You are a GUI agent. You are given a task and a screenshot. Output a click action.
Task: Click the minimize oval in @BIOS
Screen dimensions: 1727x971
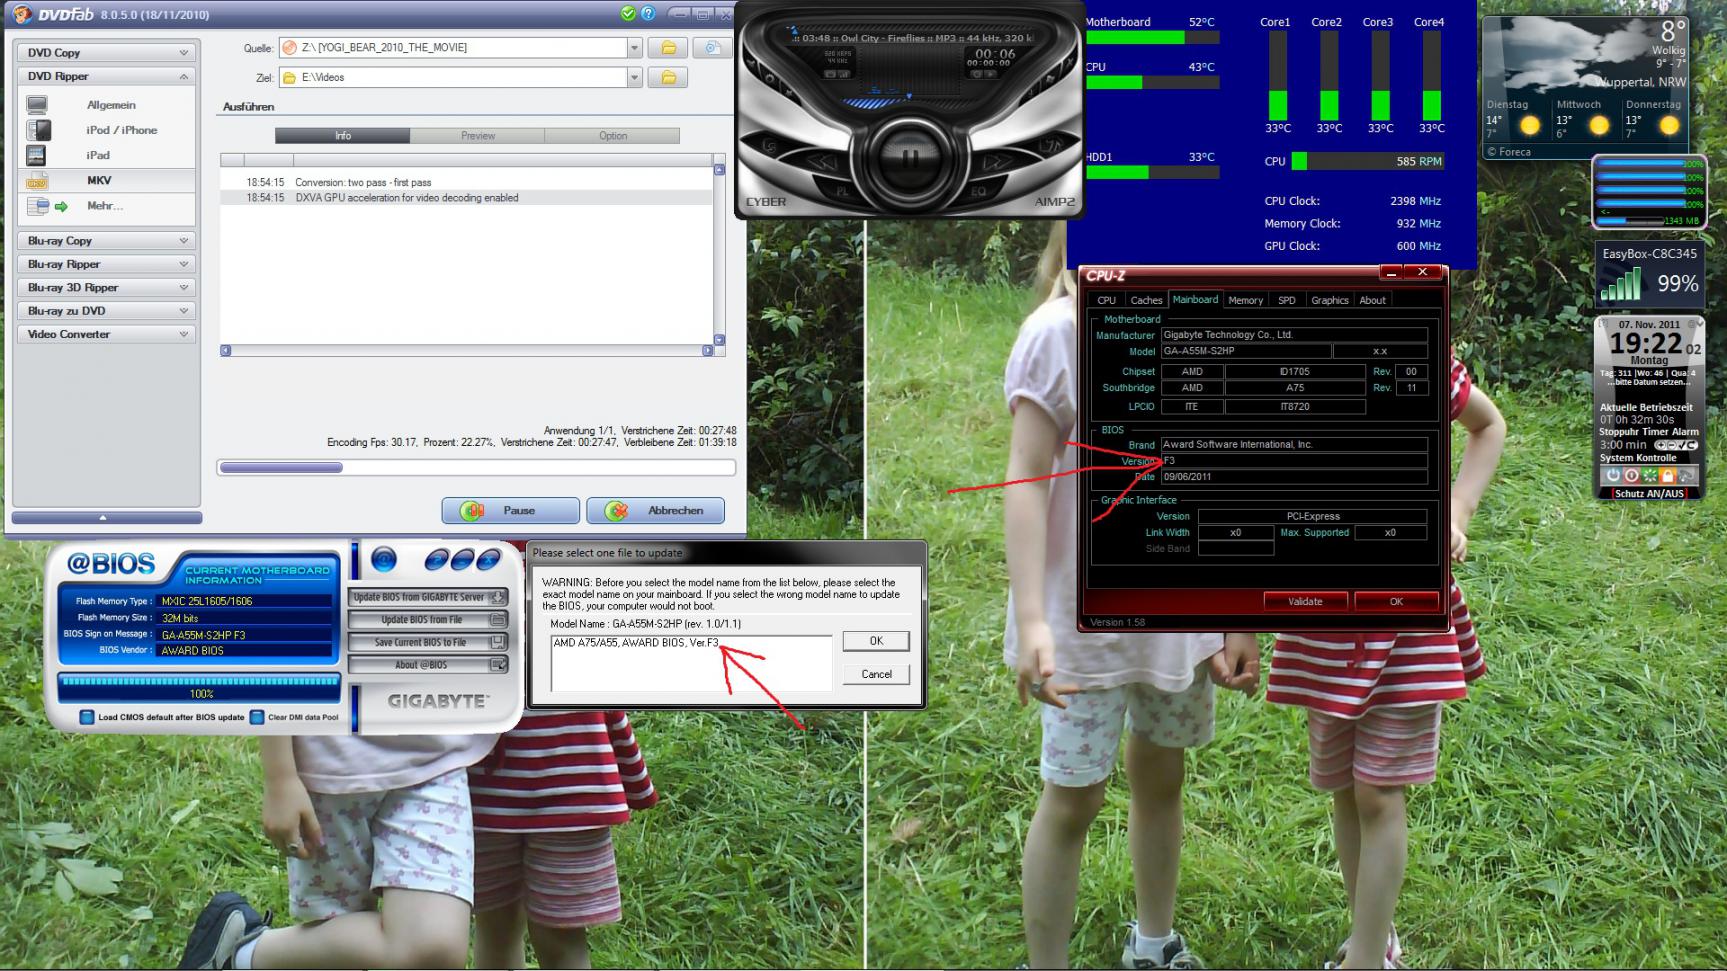point(462,560)
